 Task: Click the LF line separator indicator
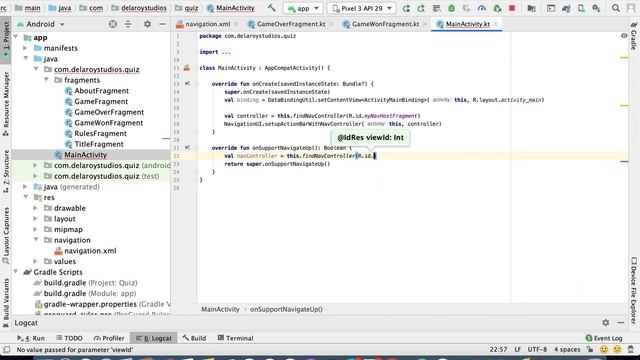pos(518,349)
